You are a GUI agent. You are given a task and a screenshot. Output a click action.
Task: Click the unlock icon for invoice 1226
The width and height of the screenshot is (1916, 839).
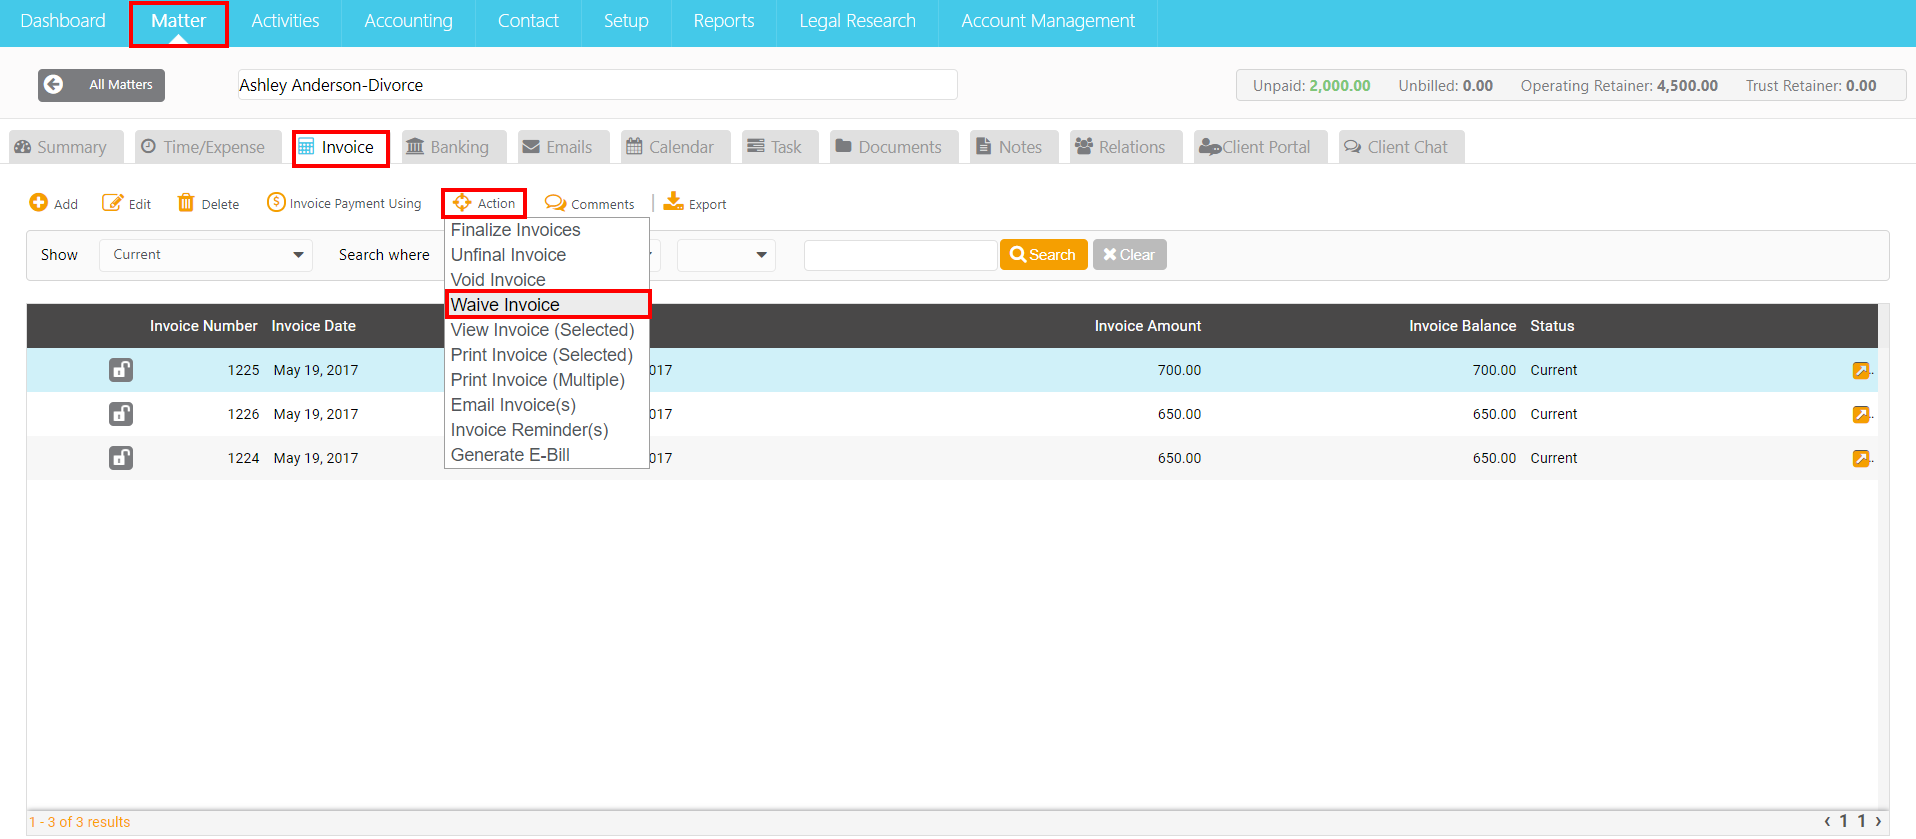pos(121,414)
